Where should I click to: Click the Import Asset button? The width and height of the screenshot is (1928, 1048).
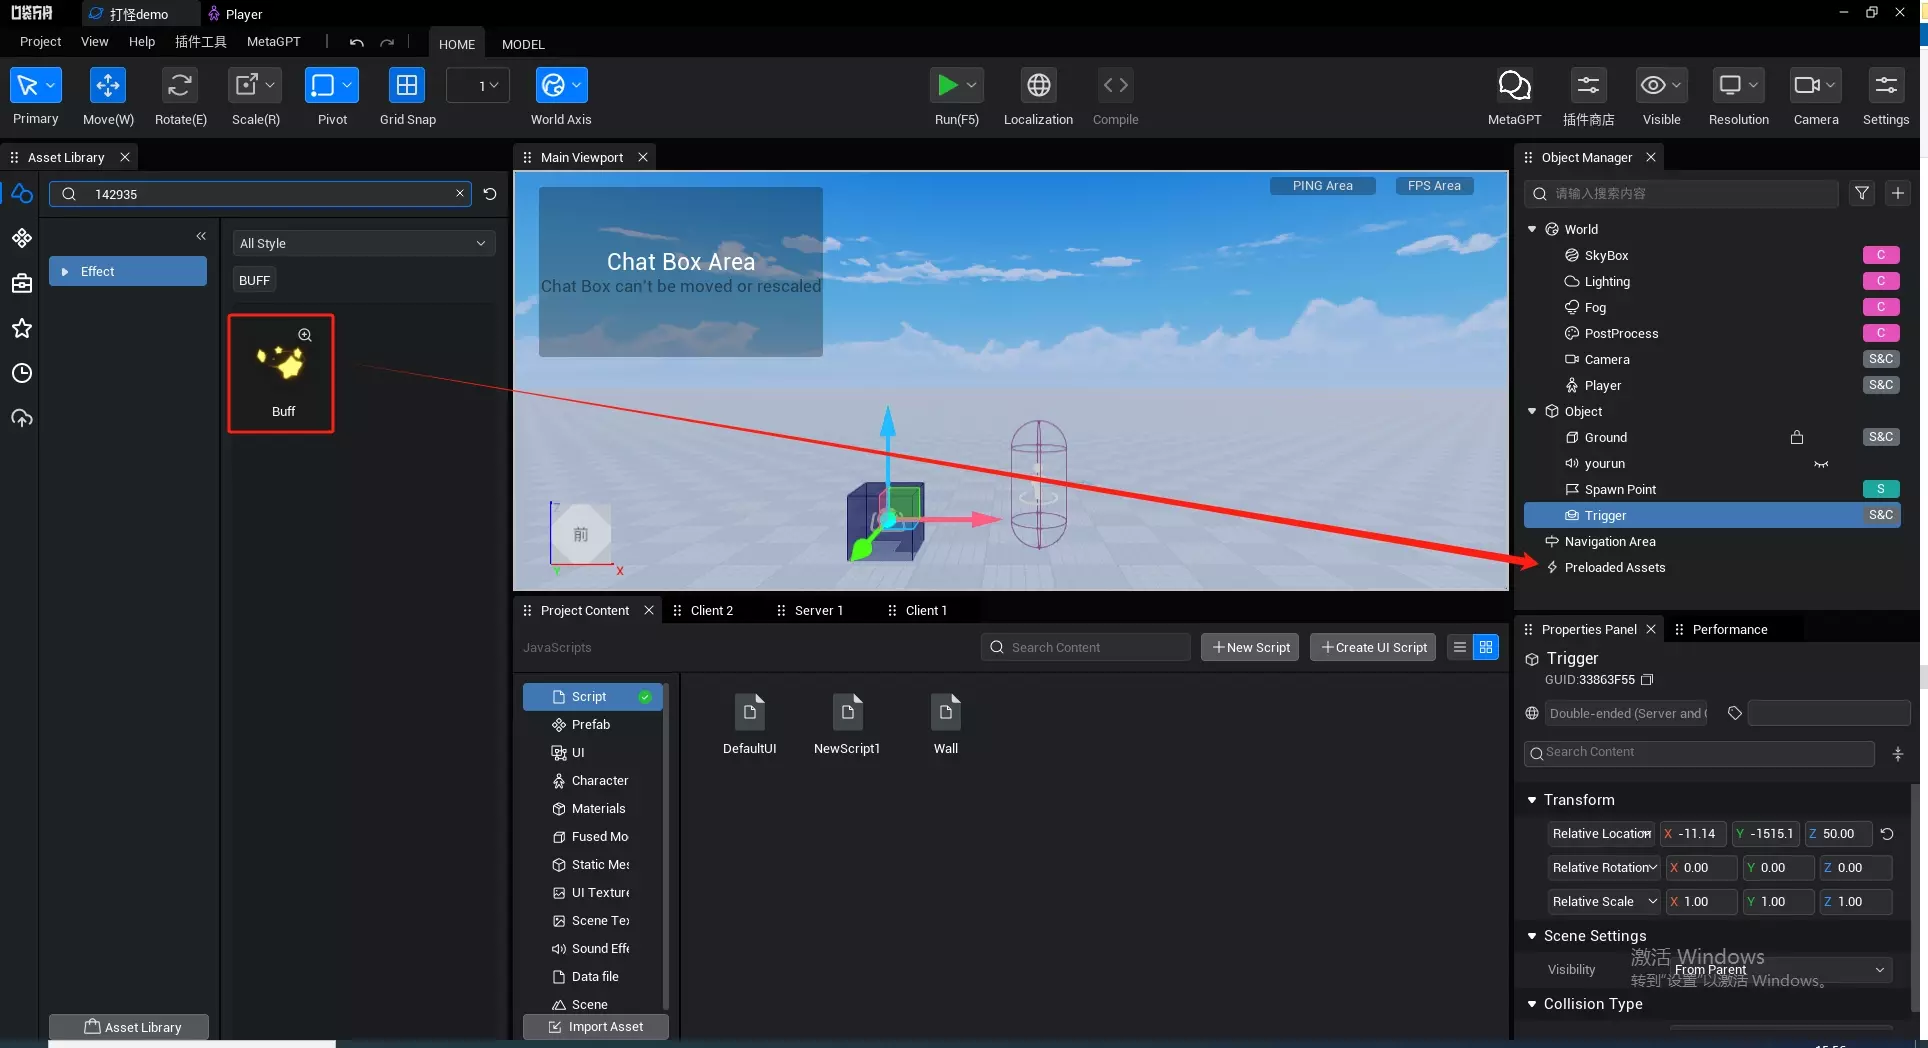pyautogui.click(x=595, y=1027)
